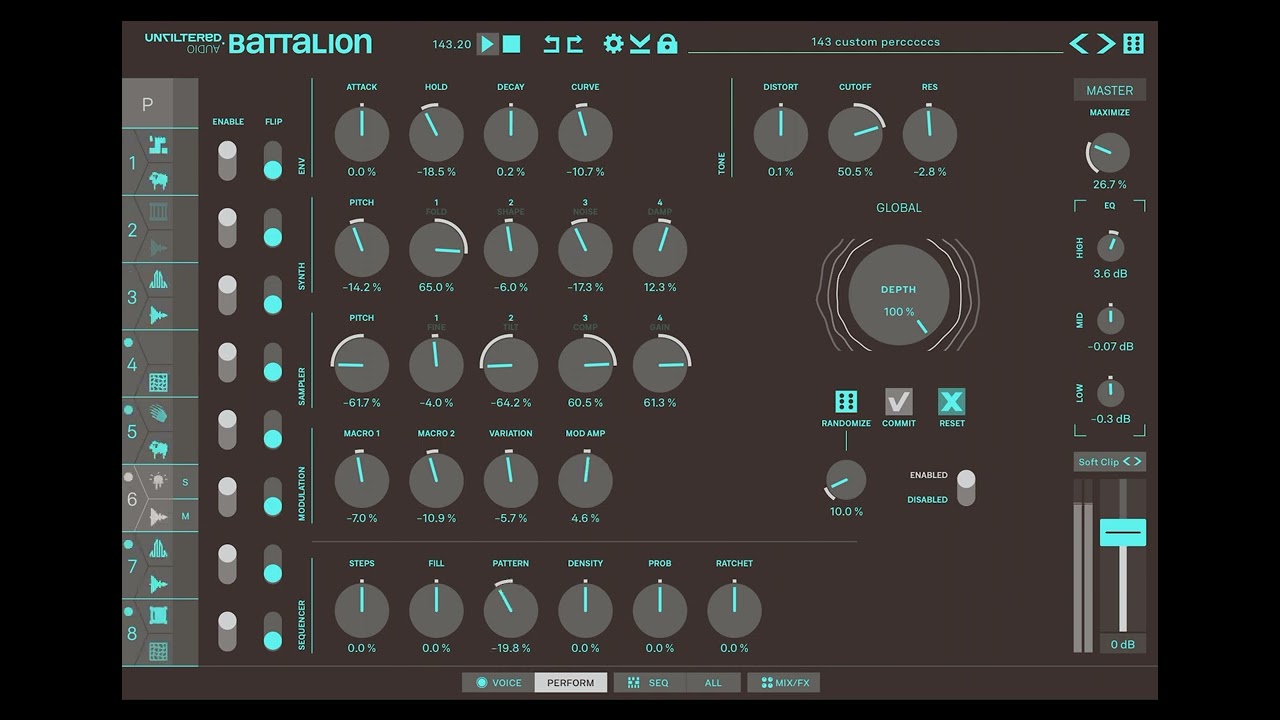Viewport: 1280px width, 720px height.
Task: Stop playback with the square stop button
Action: pos(511,44)
